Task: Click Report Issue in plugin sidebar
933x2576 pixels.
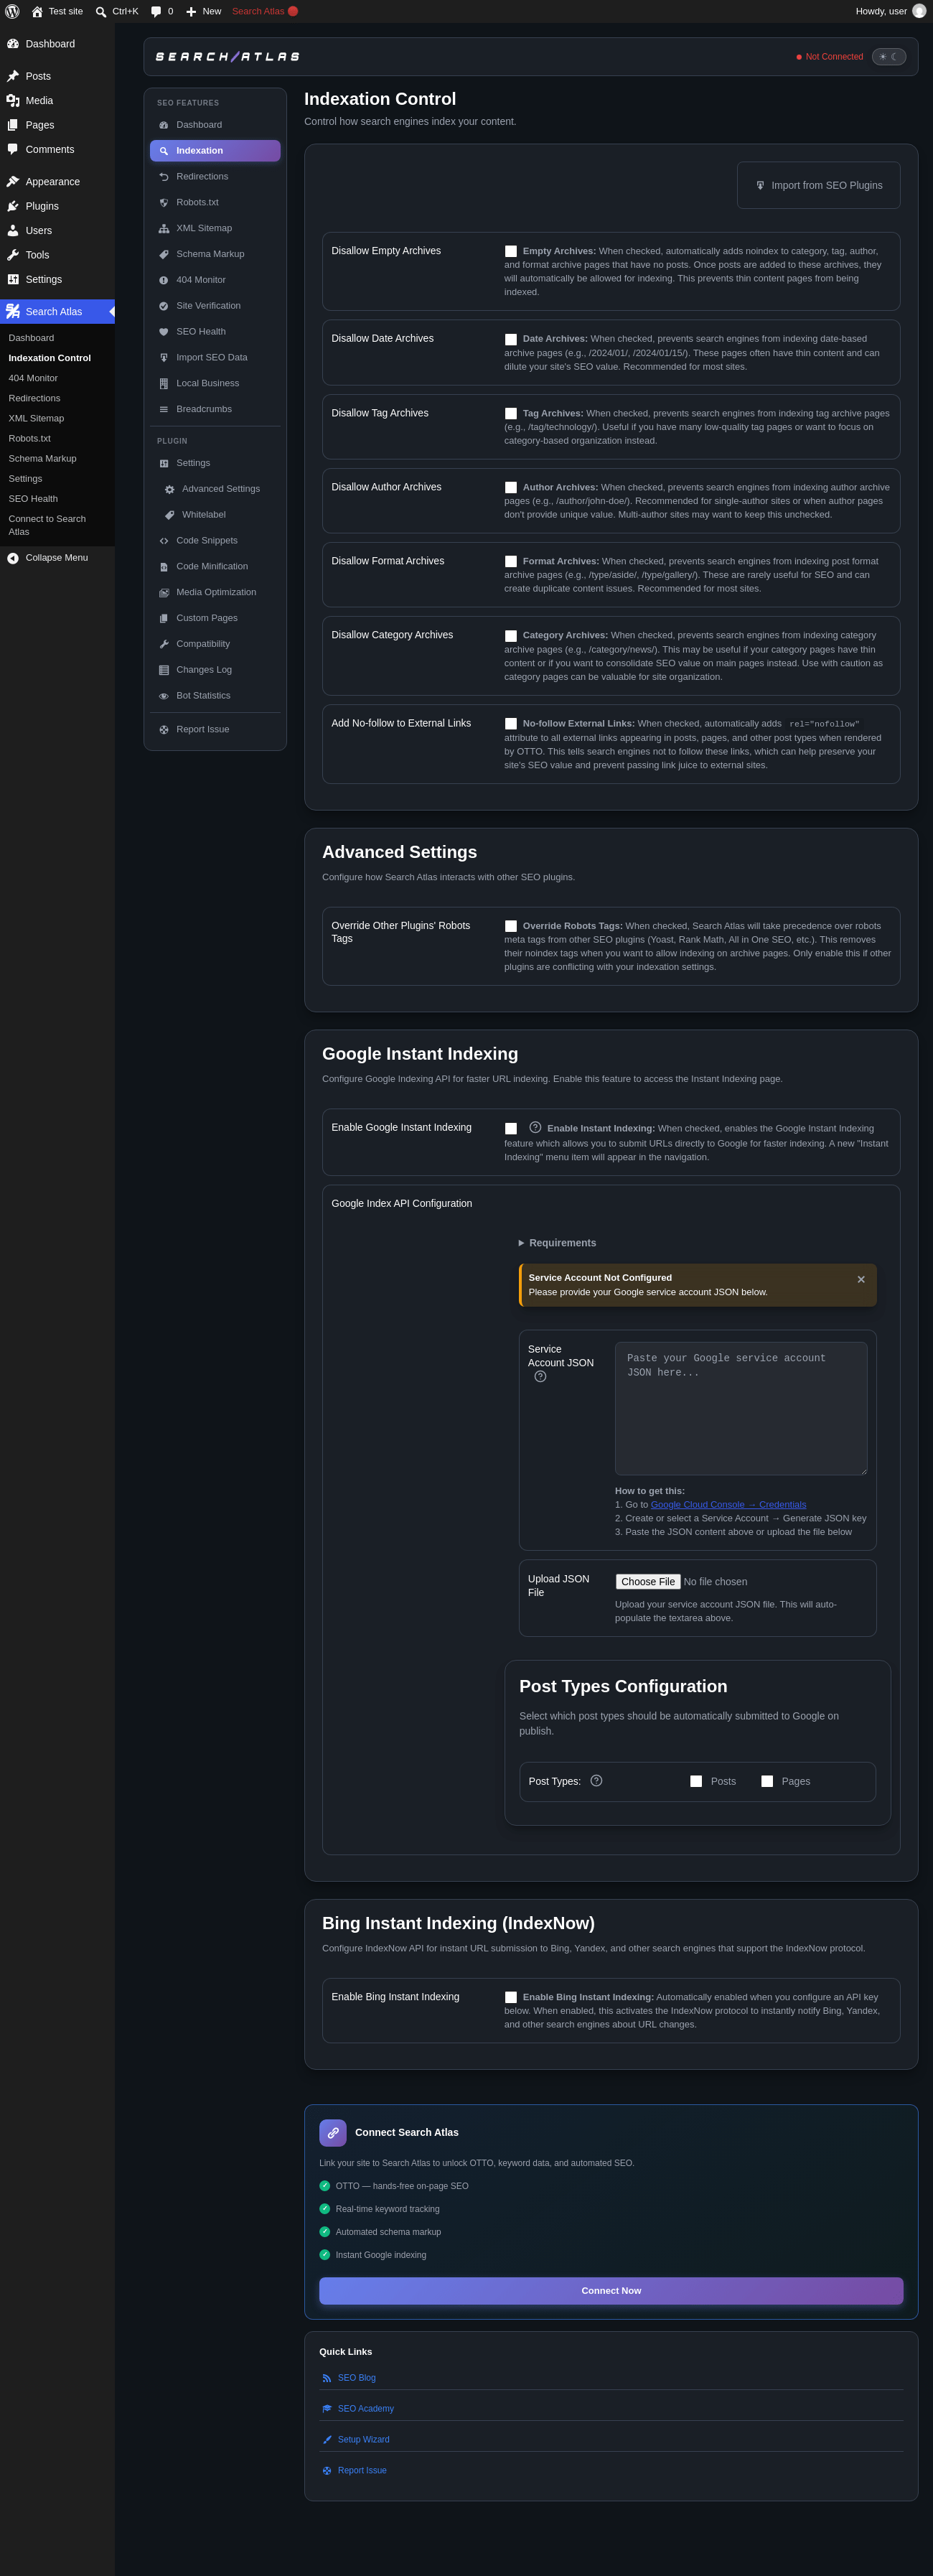Action: [215, 730]
